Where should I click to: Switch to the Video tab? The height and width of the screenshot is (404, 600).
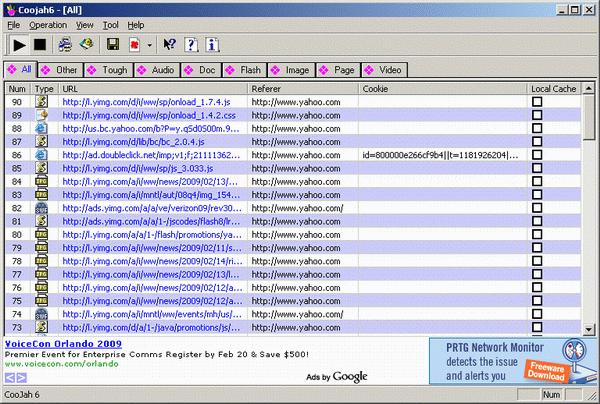[x=384, y=70]
